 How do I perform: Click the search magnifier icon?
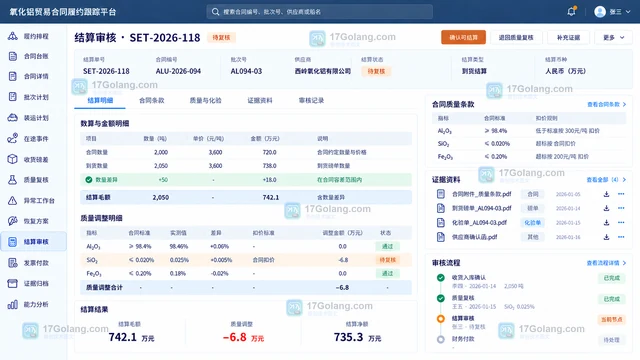click(x=216, y=12)
